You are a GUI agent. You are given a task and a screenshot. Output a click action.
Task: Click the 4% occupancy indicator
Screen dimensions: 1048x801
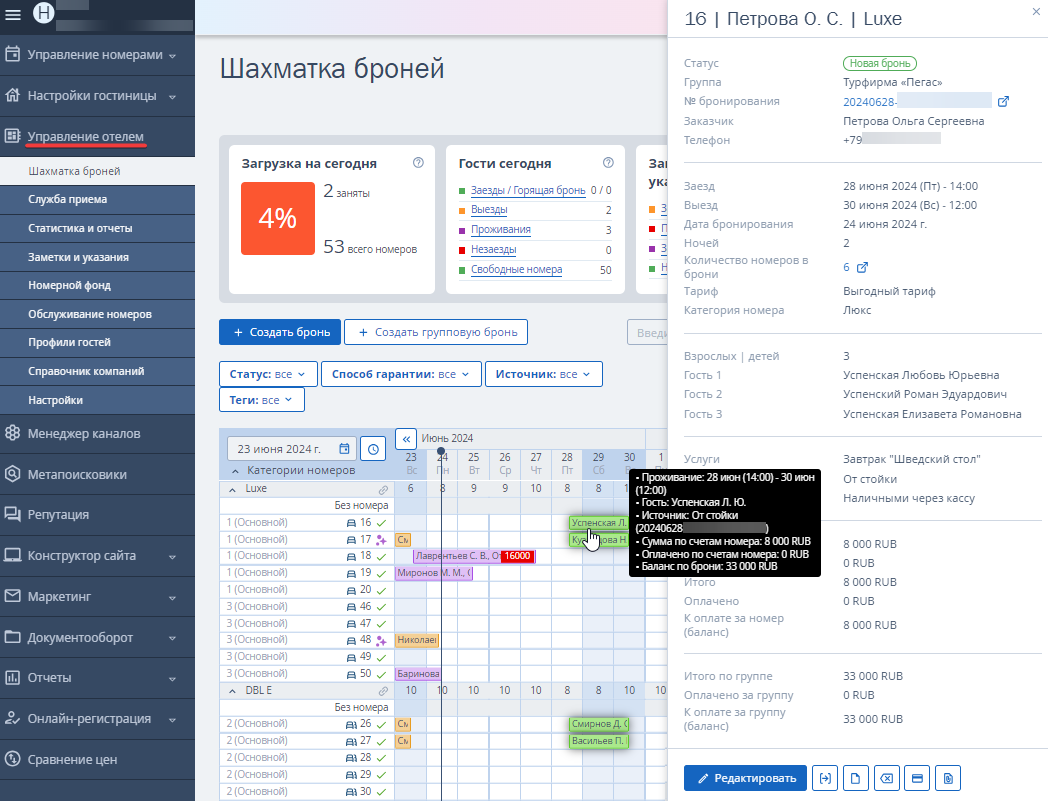[x=277, y=219]
